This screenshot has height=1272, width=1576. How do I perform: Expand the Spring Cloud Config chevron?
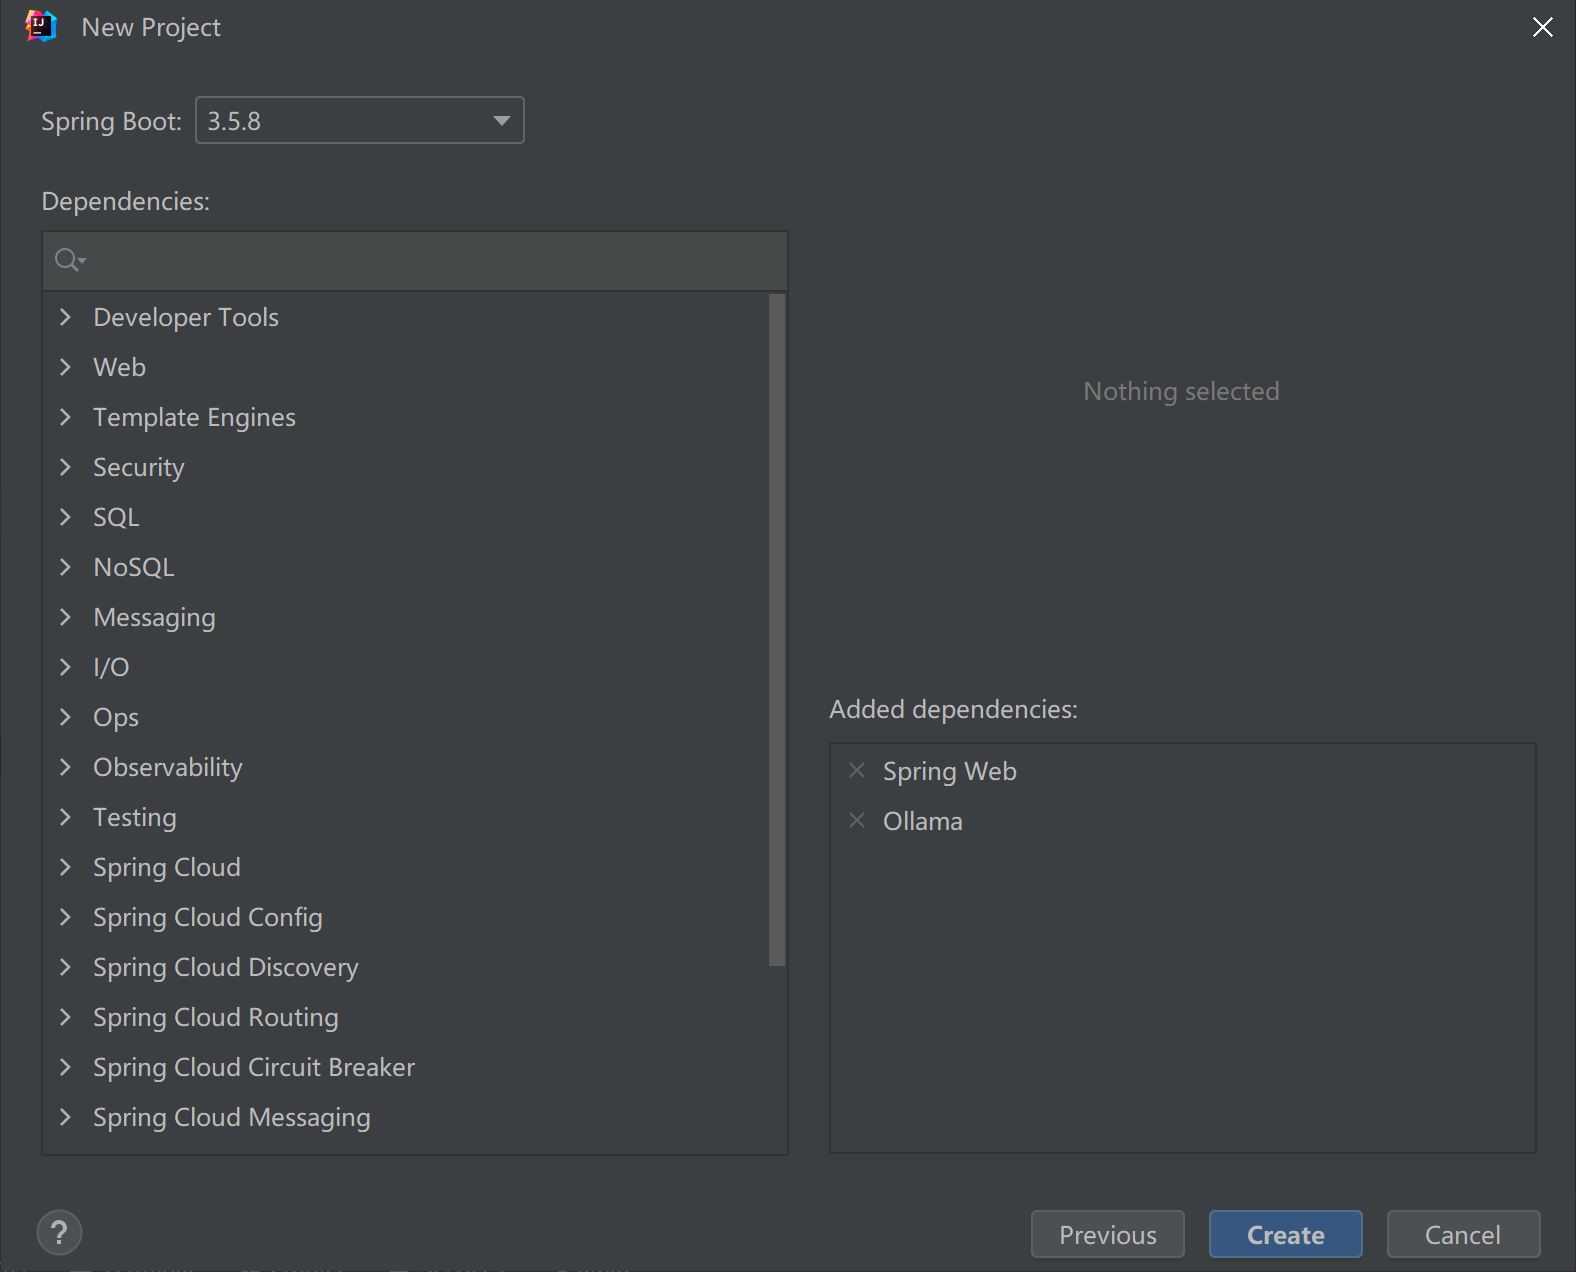pos(66,917)
